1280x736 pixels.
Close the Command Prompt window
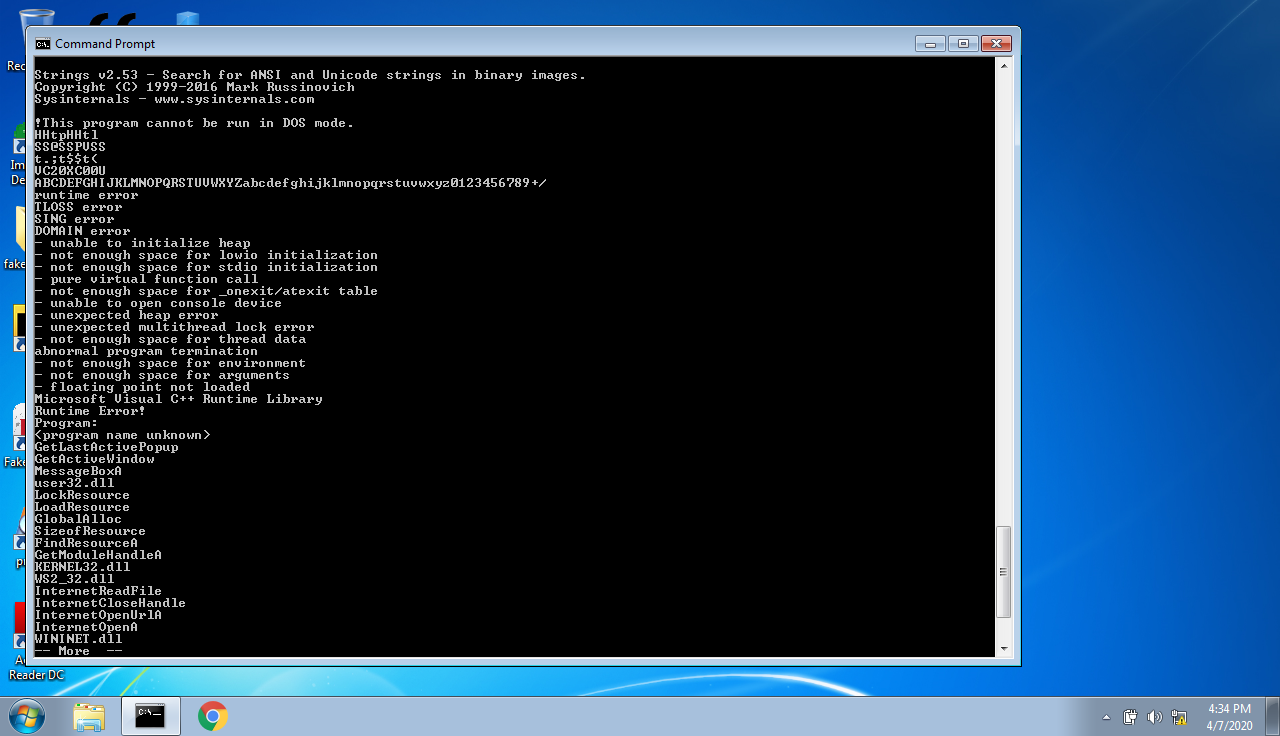coord(996,44)
